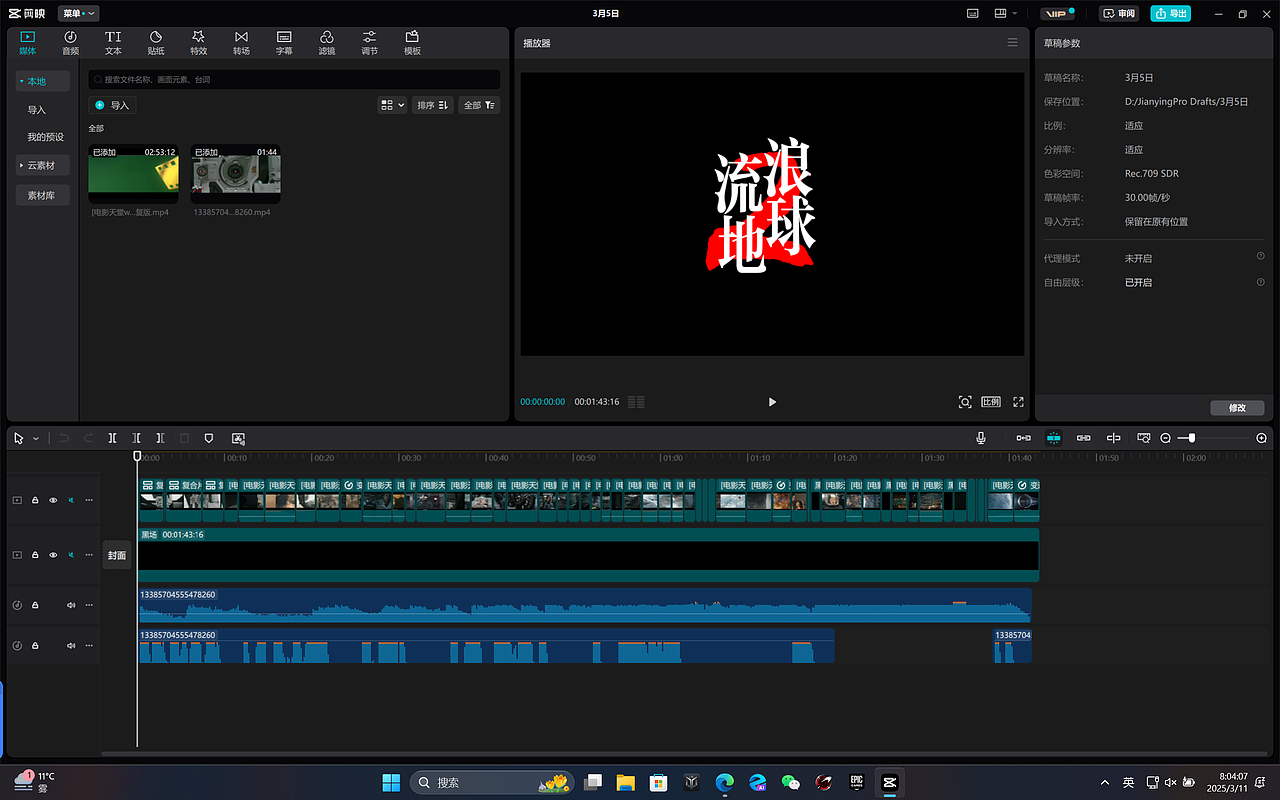The width and height of the screenshot is (1280, 800).
Task: Toggle the highlighted auto-snap button in timeline toolbar
Action: click(x=1053, y=438)
